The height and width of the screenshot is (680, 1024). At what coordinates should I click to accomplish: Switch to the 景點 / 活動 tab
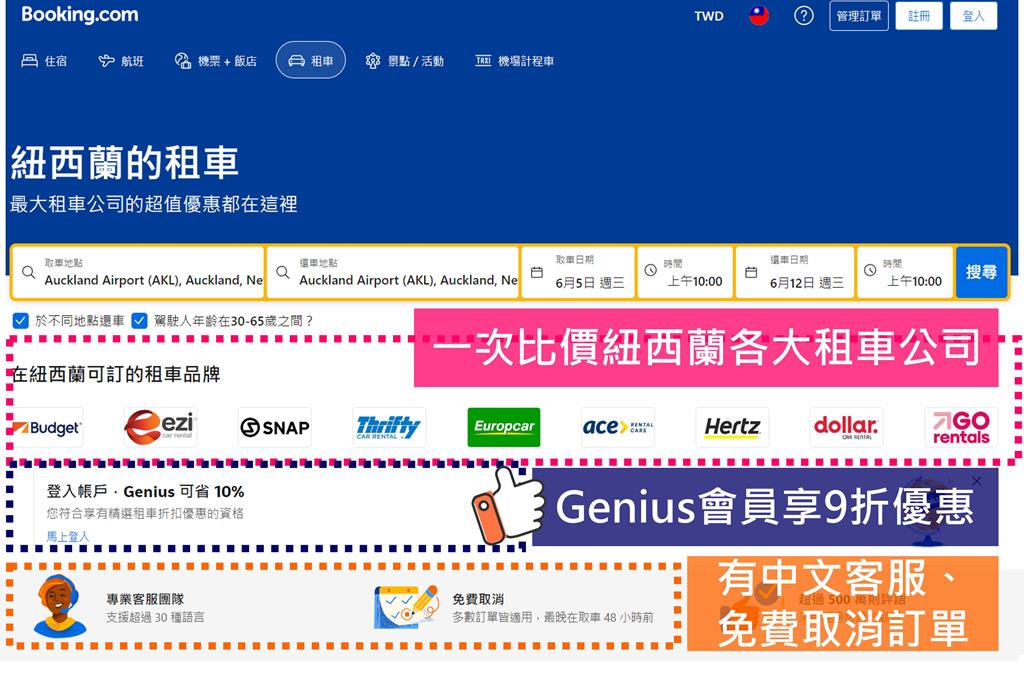point(405,61)
